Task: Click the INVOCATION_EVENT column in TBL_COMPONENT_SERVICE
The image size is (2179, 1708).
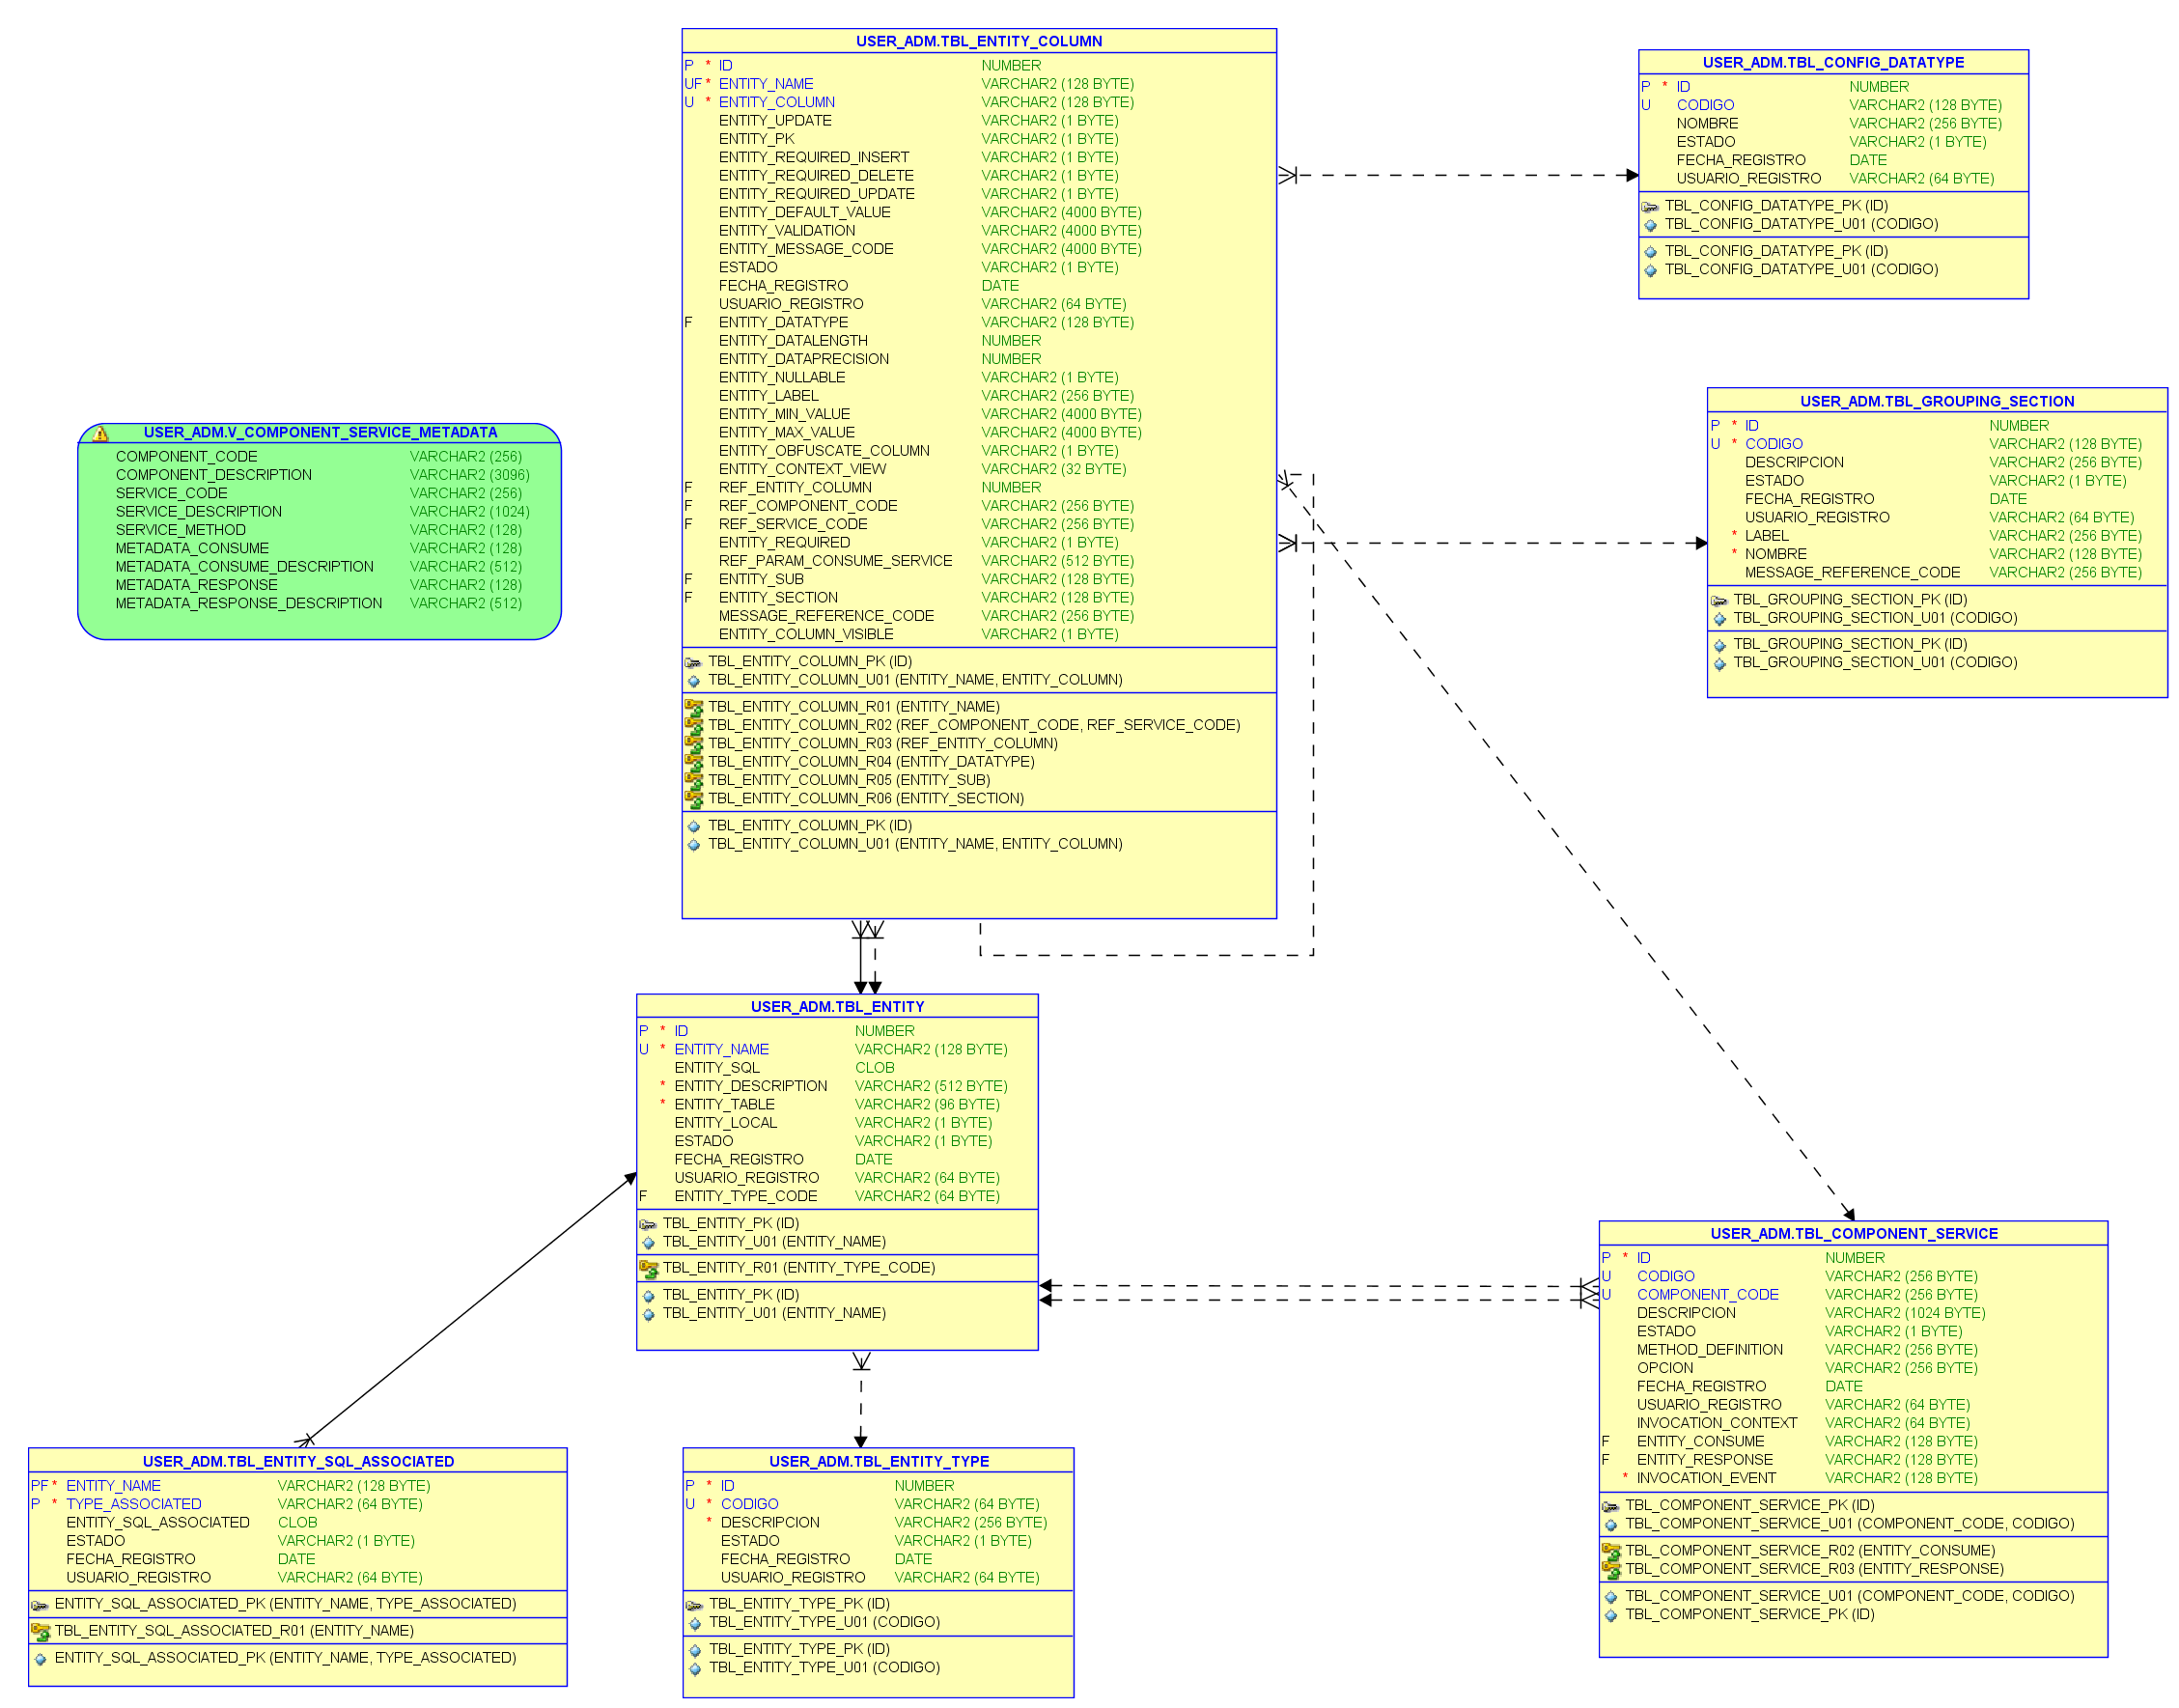Action: [x=1705, y=1478]
